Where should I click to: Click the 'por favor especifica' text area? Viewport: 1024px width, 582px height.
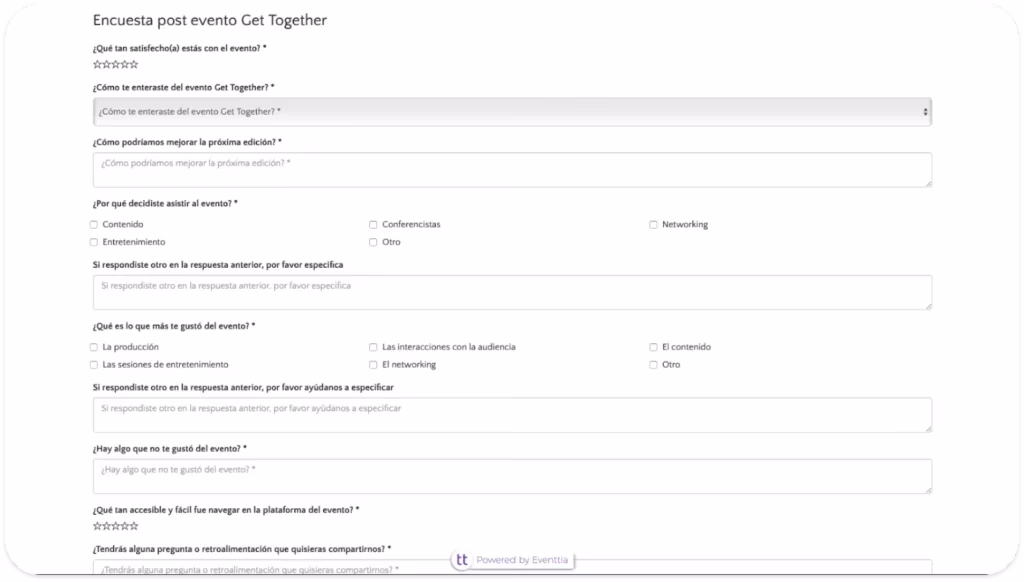click(x=512, y=292)
